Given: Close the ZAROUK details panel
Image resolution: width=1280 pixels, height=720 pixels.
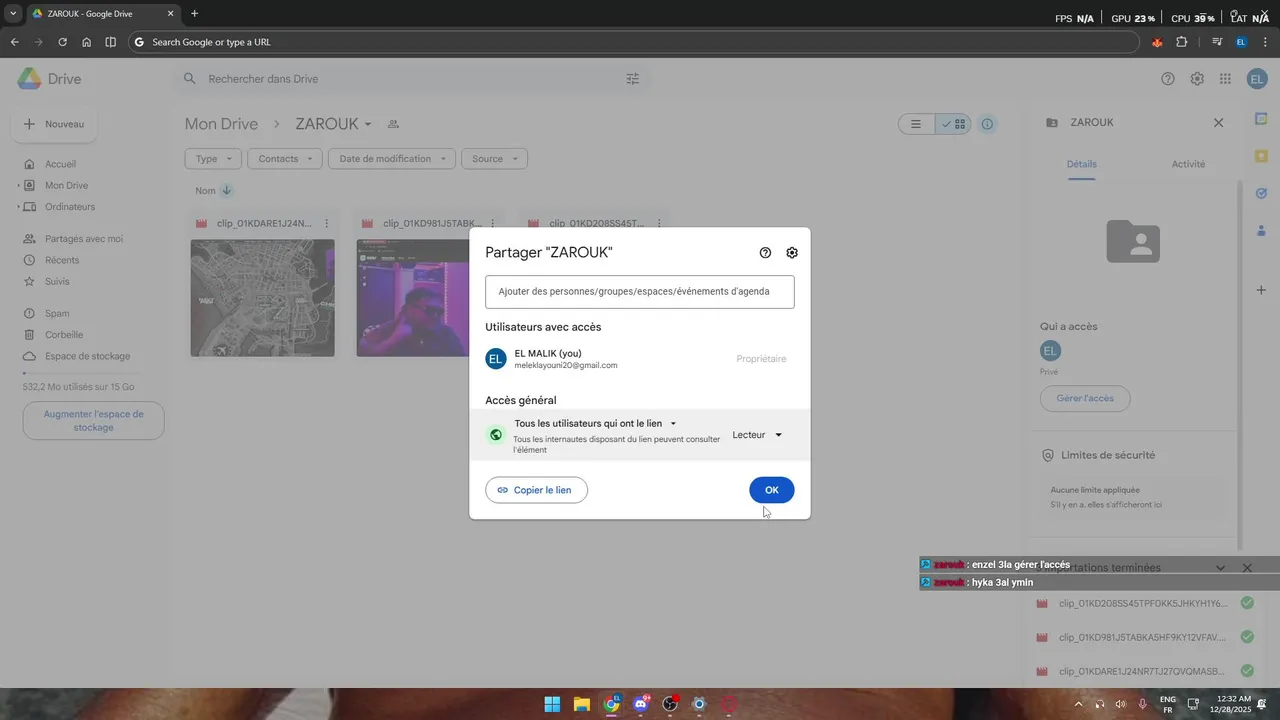Looking at the screenshot, I should click(1218, 122).
